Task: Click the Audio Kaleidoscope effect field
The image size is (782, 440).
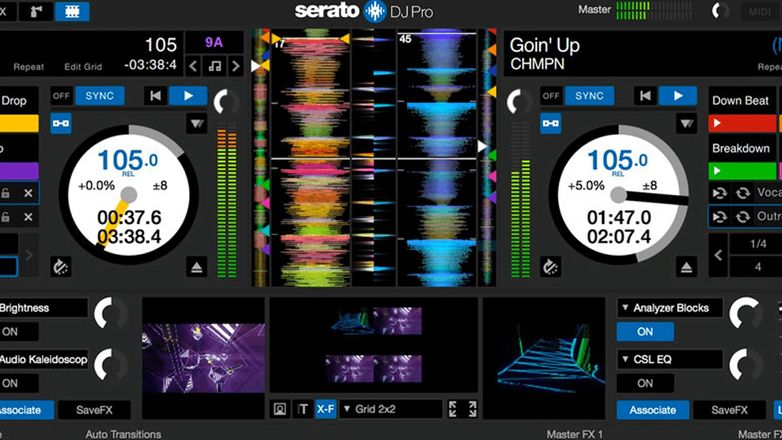Action: [x=43, y=359]
